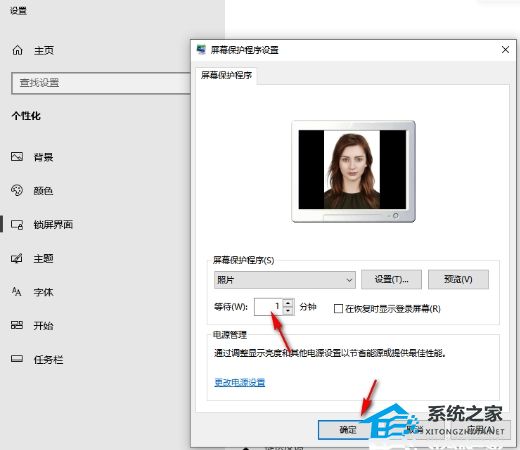Viewport: 520px width, 450px height.
Task: Confirm with the 确定 button
Action: tap(348, 430)
